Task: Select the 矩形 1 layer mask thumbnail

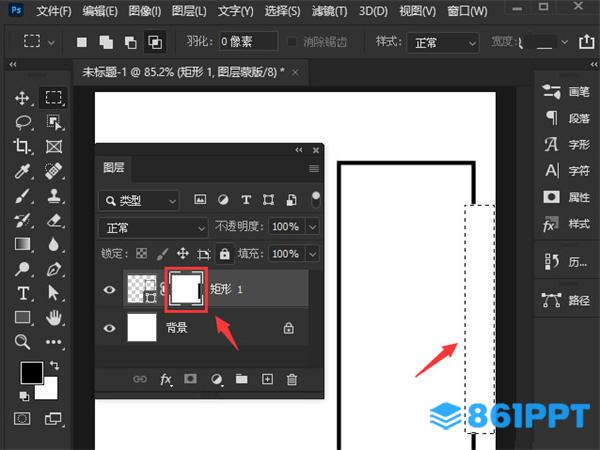Action: (x=186, y=290)
